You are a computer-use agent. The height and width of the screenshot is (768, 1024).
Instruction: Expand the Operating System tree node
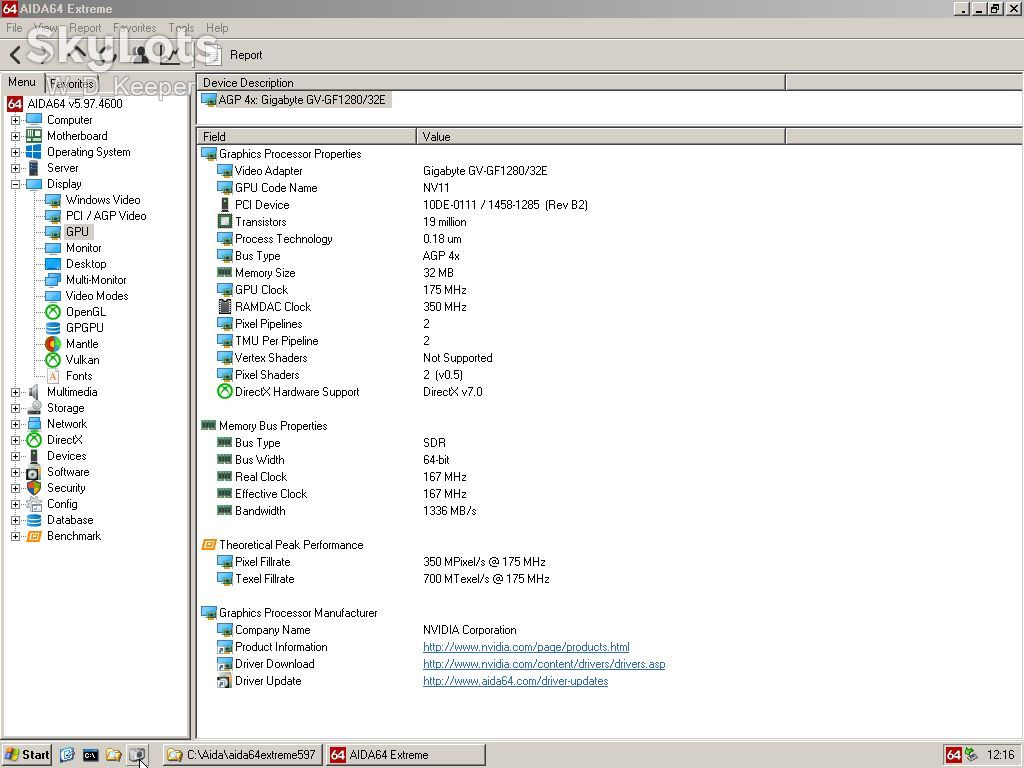16,152
